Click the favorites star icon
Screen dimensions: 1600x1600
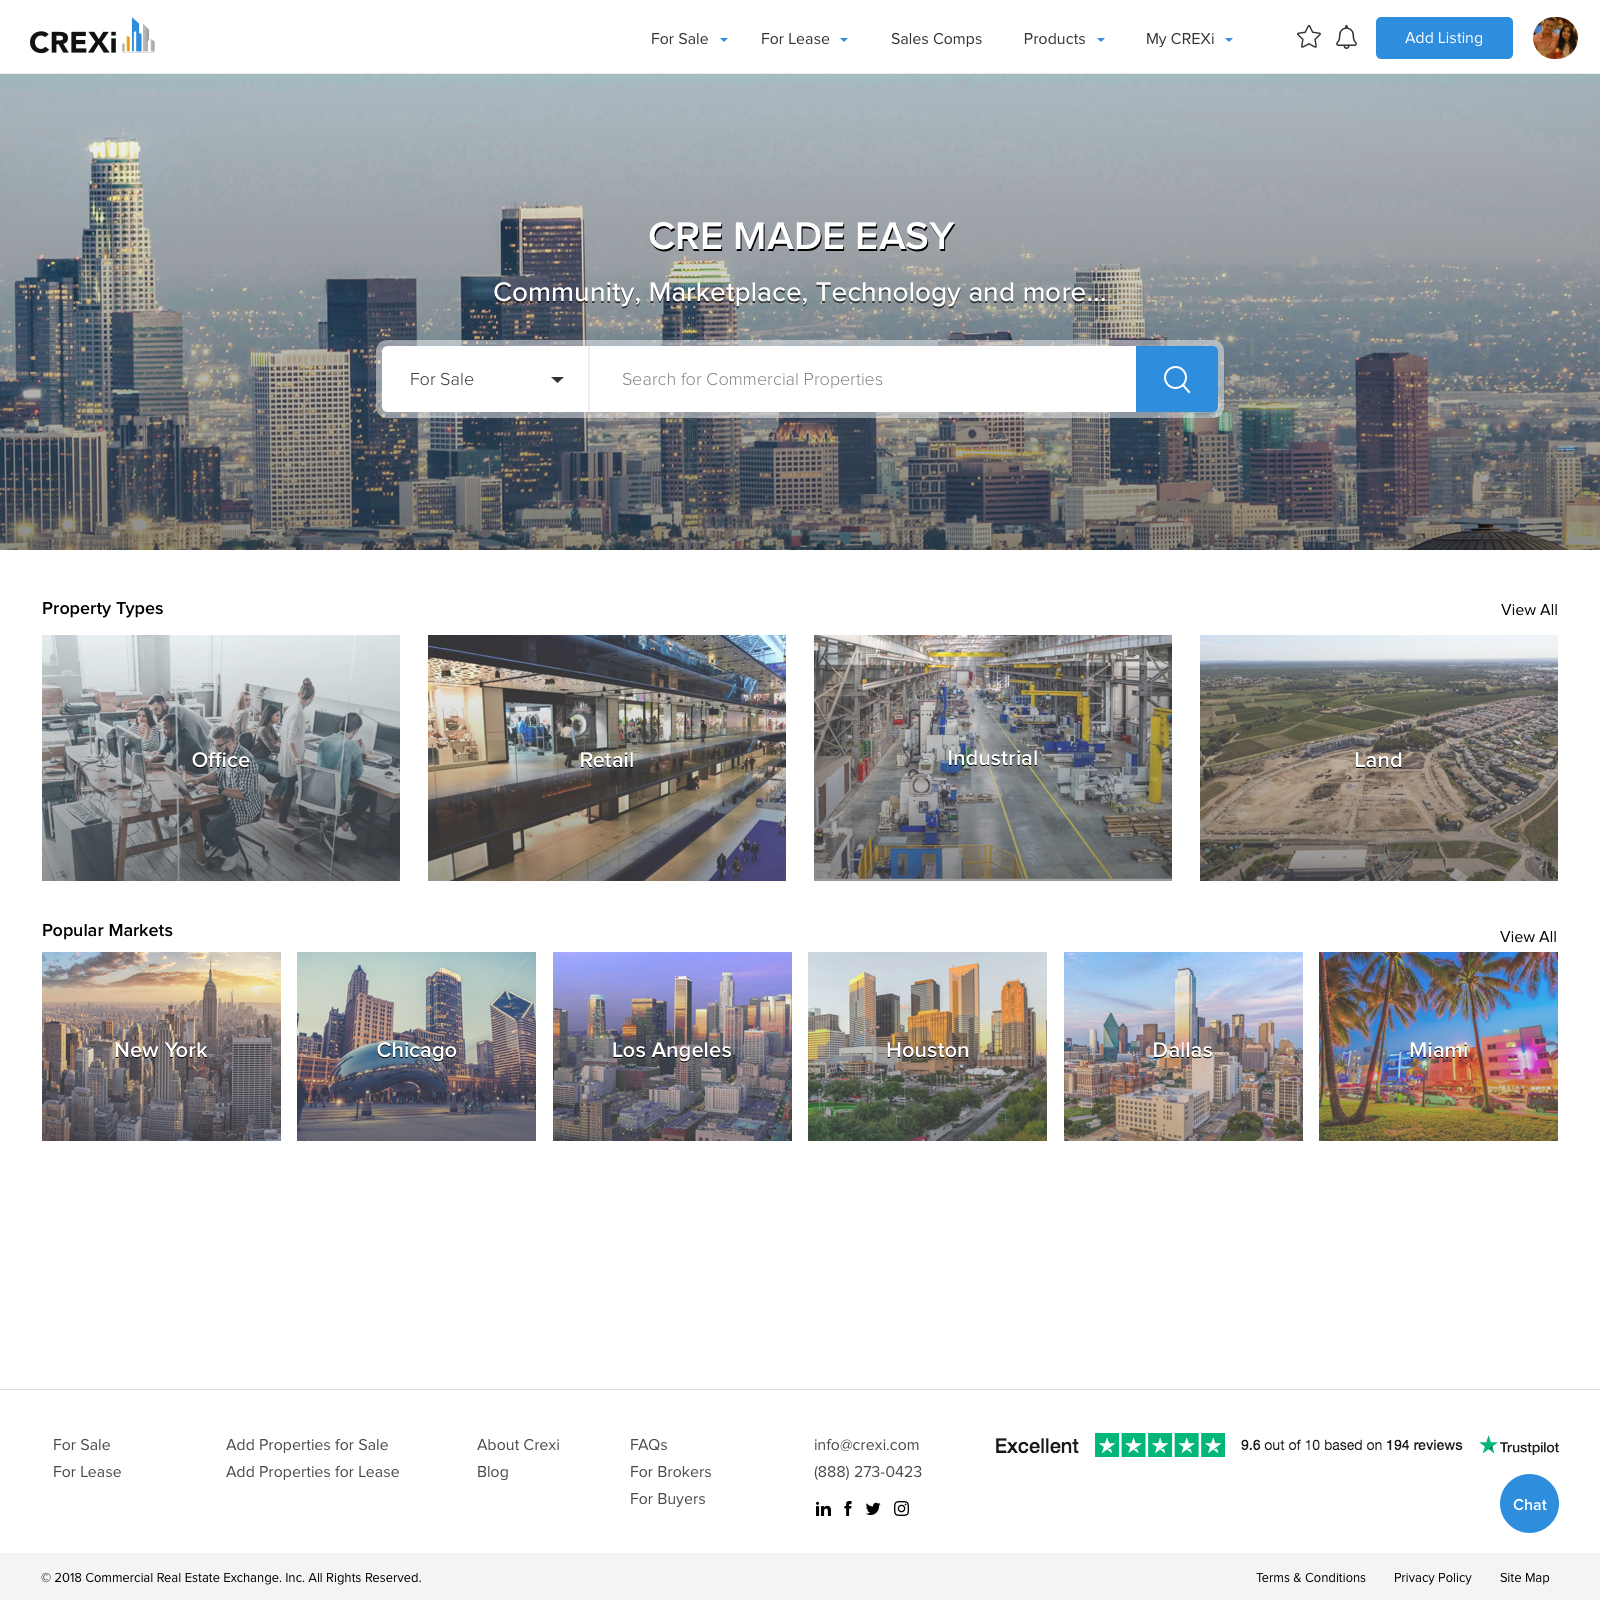coord(1308,38)
